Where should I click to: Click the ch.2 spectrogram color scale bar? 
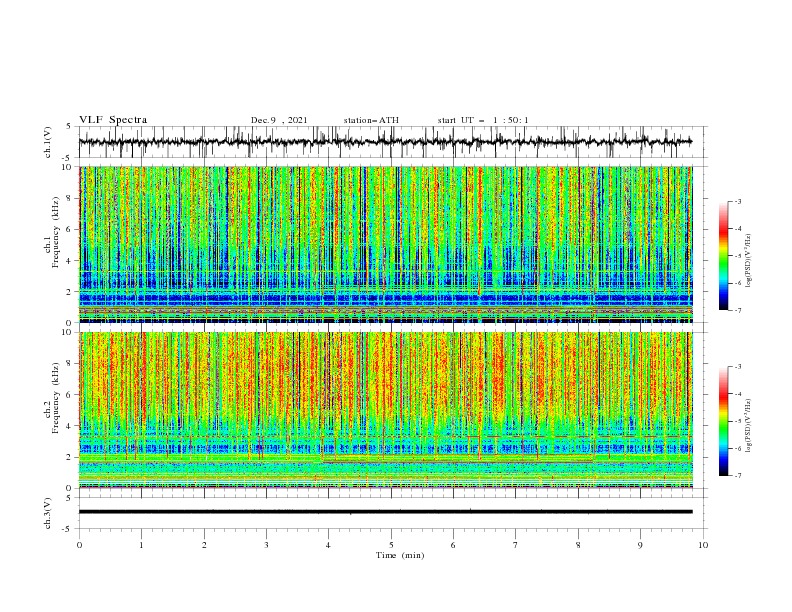(723, 421)
